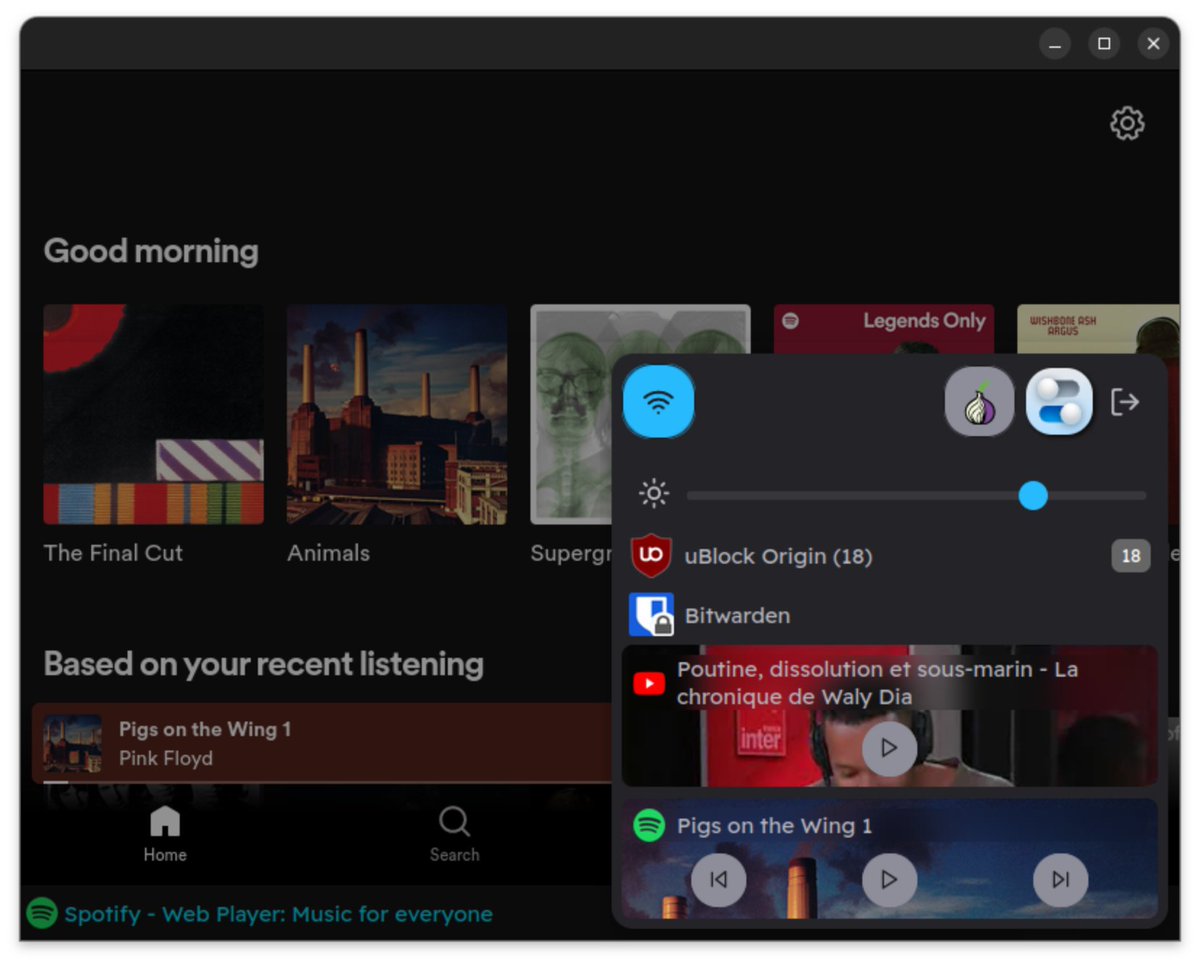Click the Pink Floyd artist name

(x=166, y=759)
